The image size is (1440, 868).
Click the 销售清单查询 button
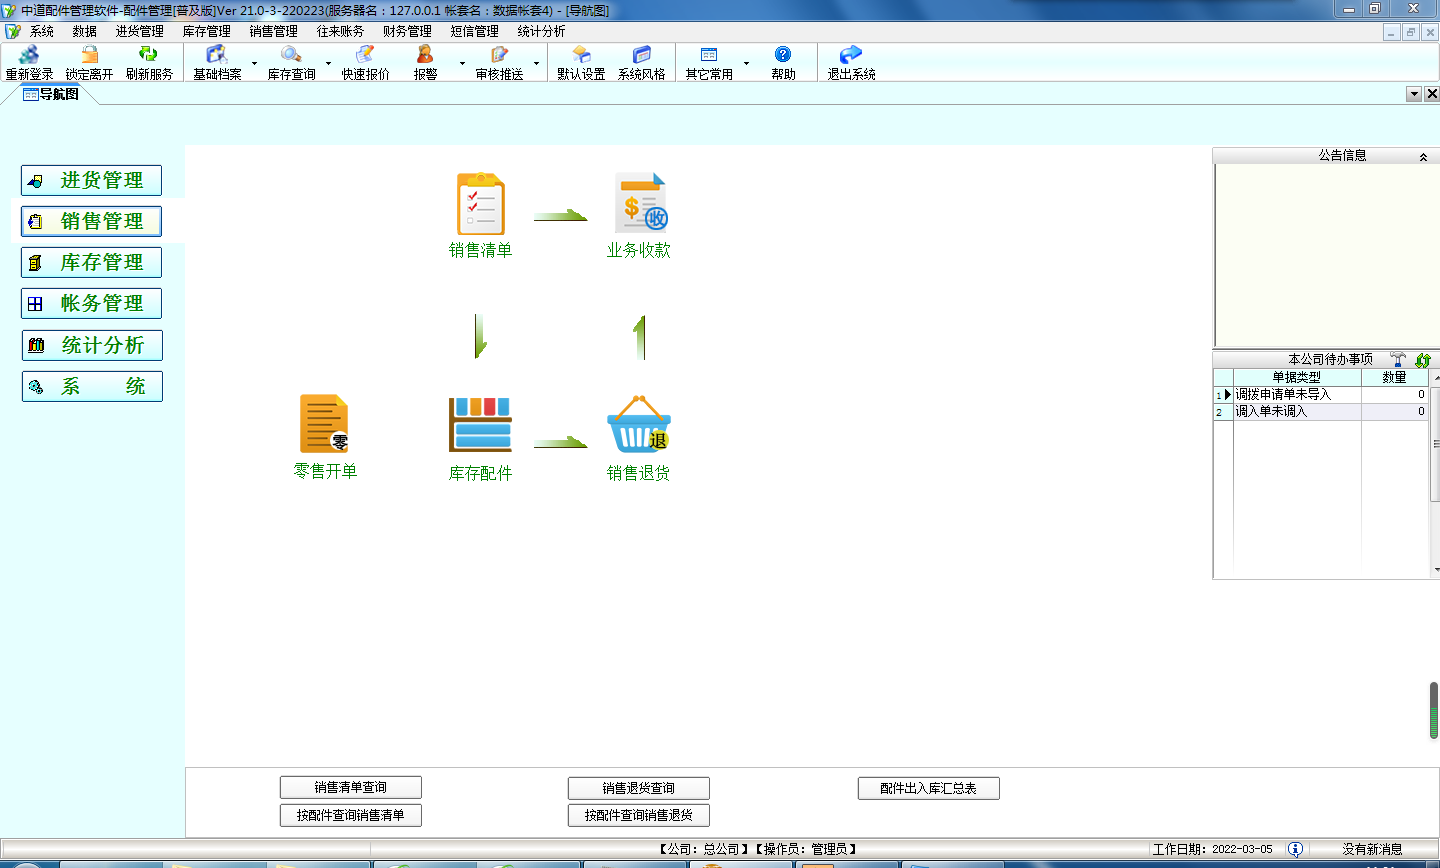pos(351,788)
